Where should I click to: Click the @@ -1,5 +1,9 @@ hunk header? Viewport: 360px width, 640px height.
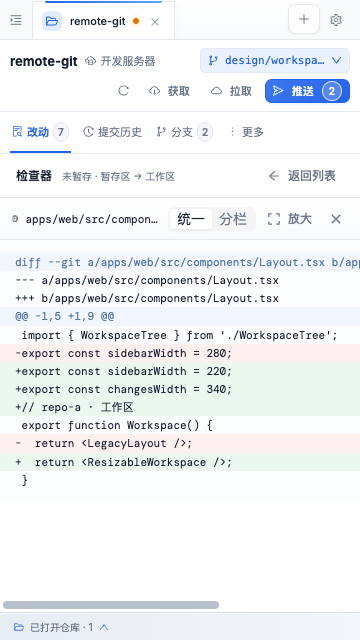coord(180,316)
